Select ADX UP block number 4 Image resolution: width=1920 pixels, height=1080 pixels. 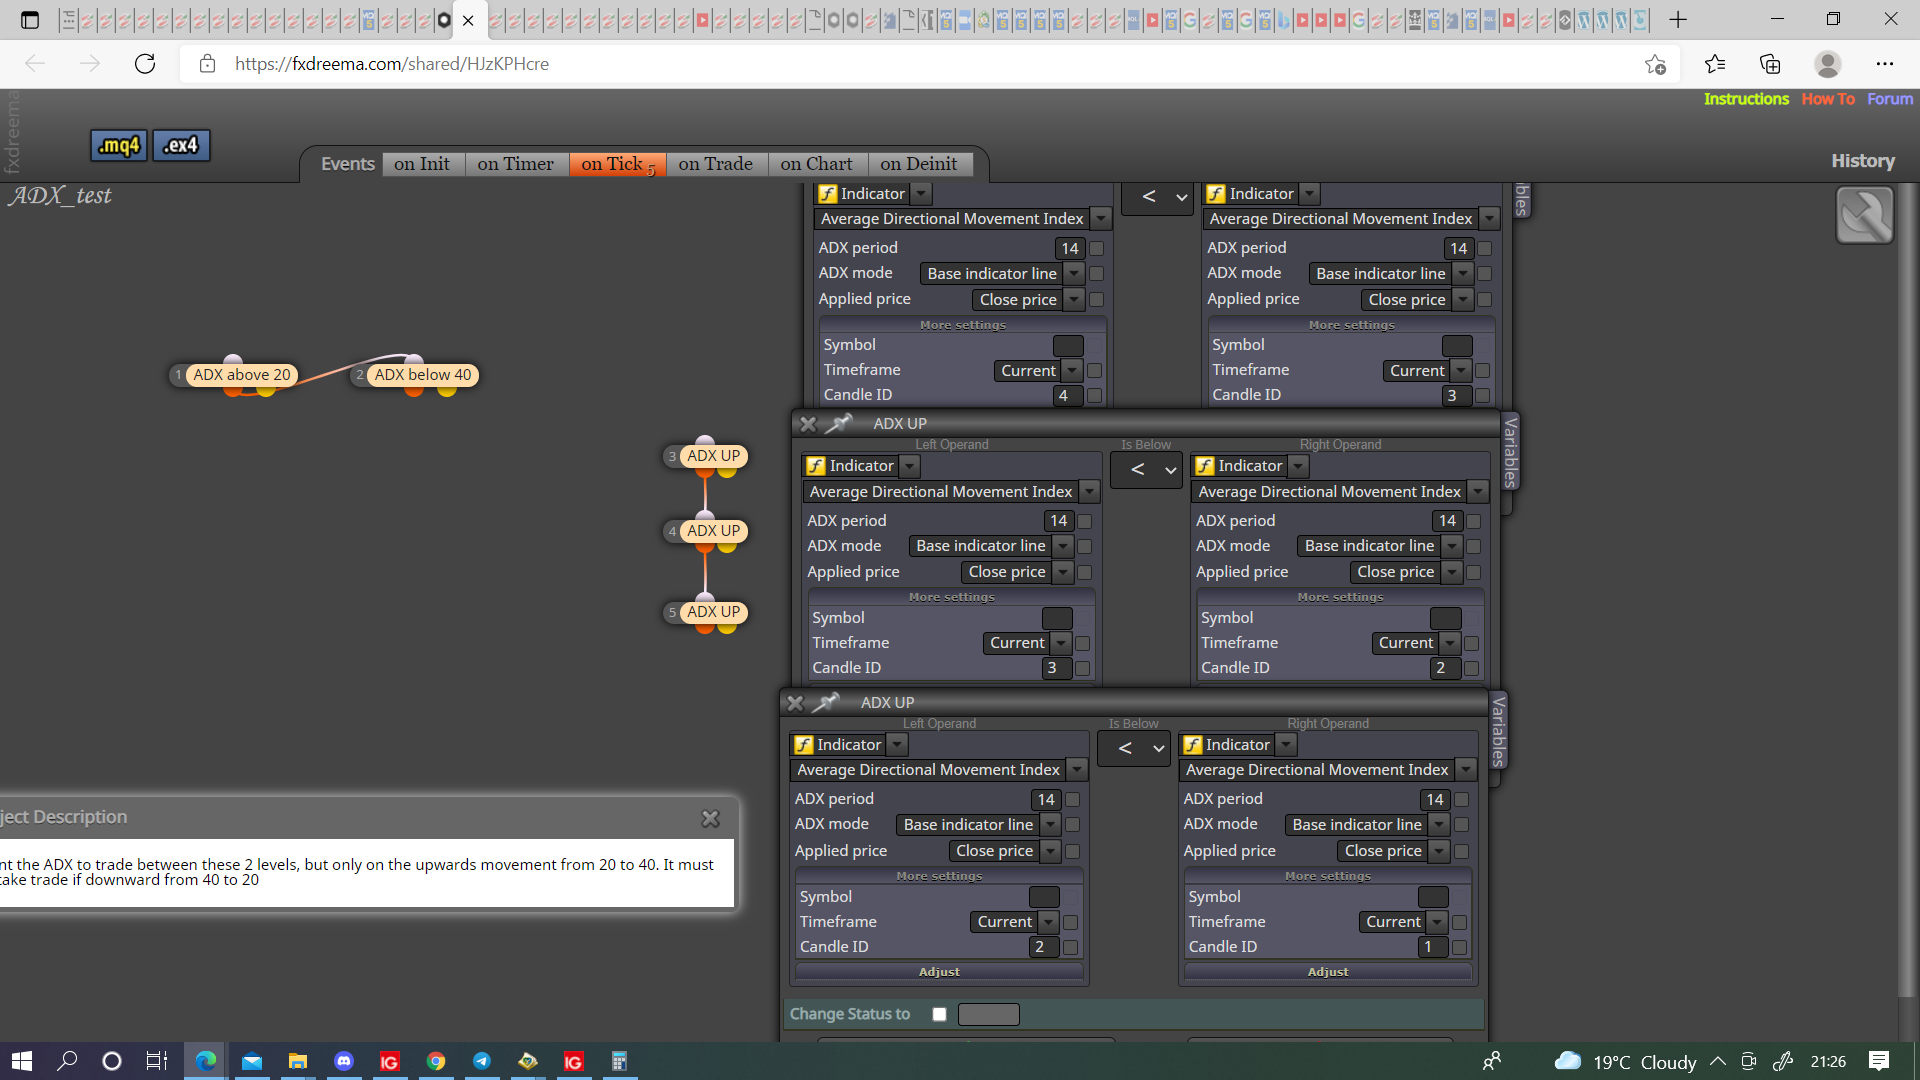click(713, 531)
